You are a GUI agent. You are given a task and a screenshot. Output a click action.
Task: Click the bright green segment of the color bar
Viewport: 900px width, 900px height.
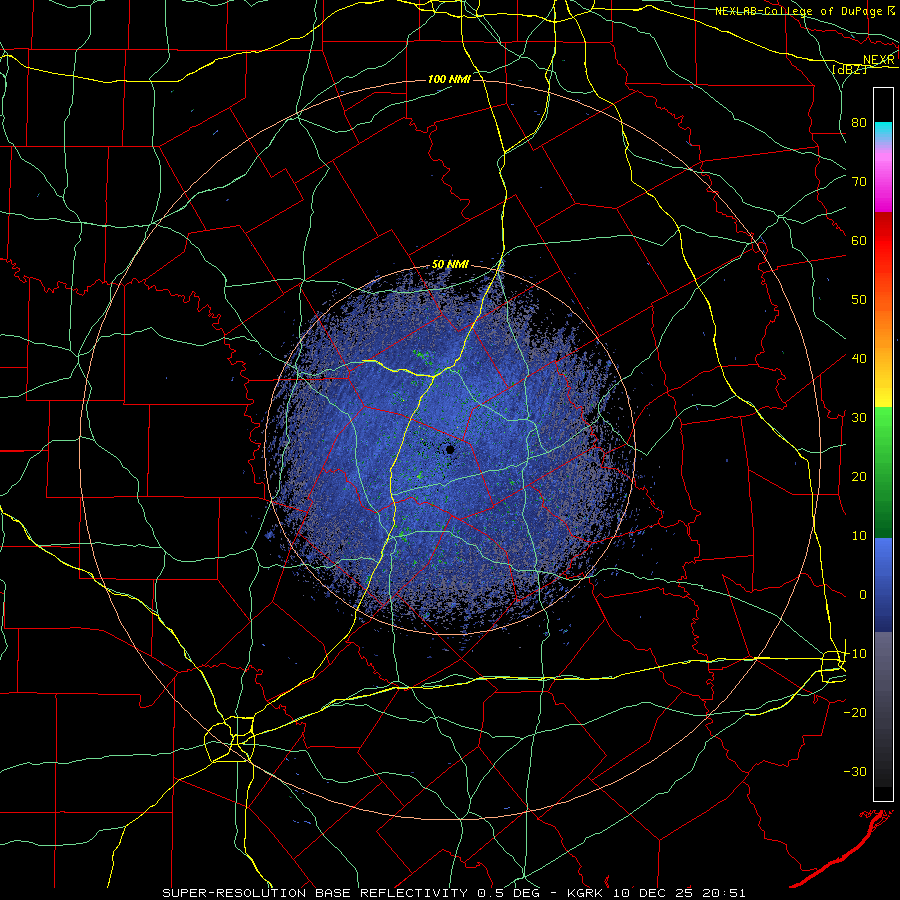pos(883,428)
